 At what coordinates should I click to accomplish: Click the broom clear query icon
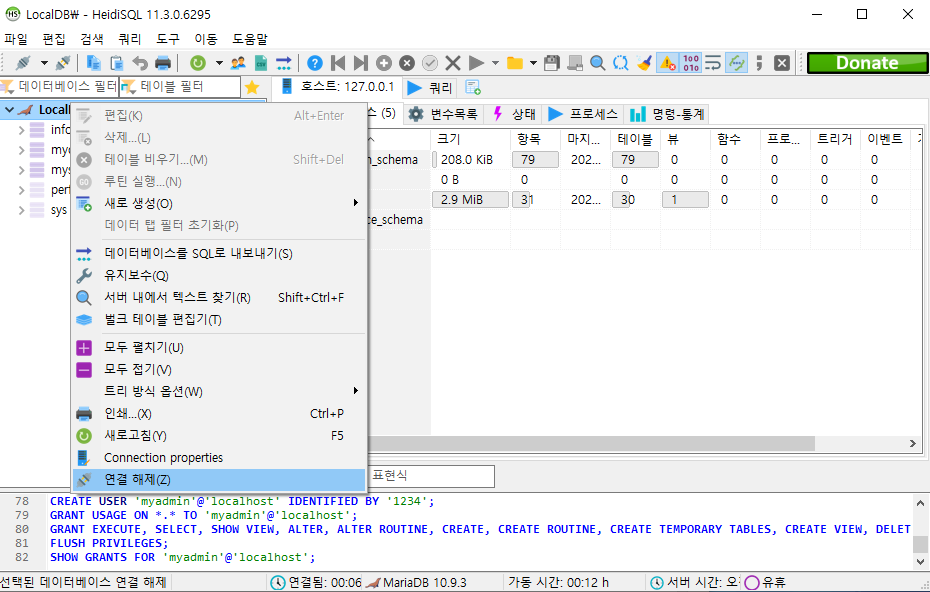click(x=644, y=63)
